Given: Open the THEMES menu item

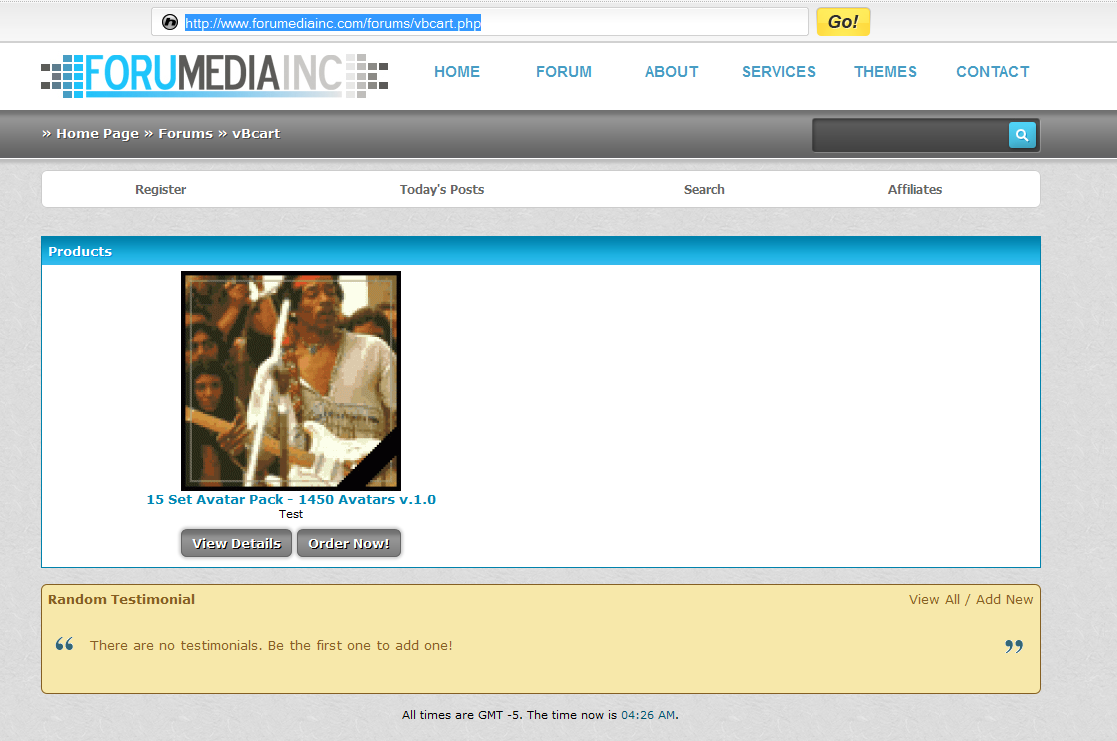Looking at the screenshot, I should pos(885,72).
